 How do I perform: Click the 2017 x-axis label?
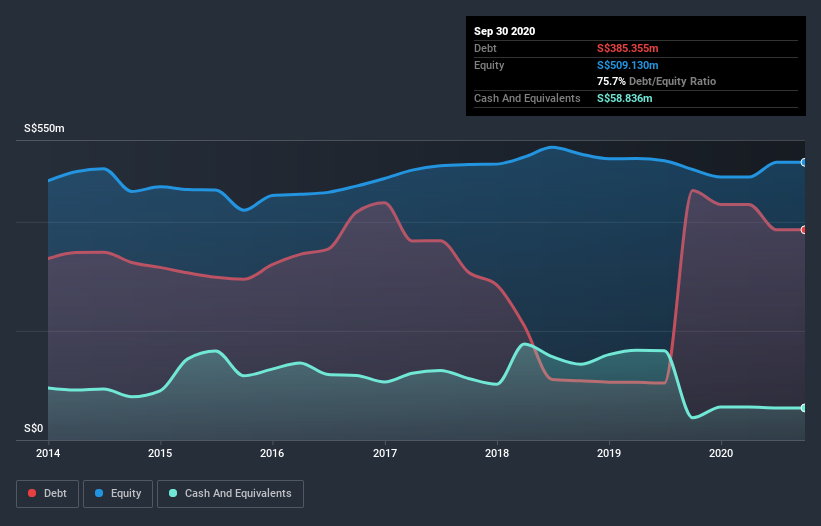click(x=385, y=453)
